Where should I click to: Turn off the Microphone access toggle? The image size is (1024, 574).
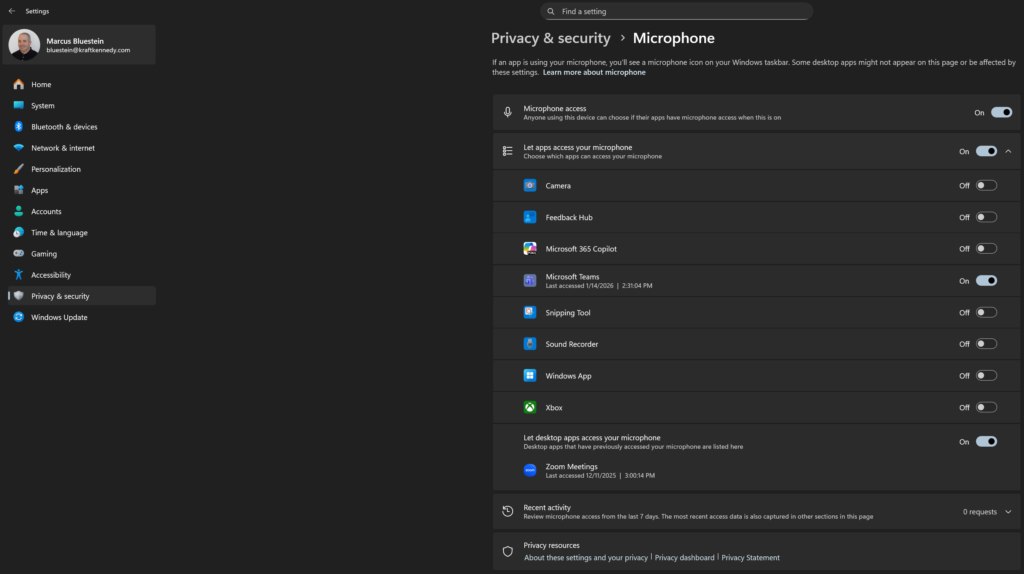(1001, 113)
